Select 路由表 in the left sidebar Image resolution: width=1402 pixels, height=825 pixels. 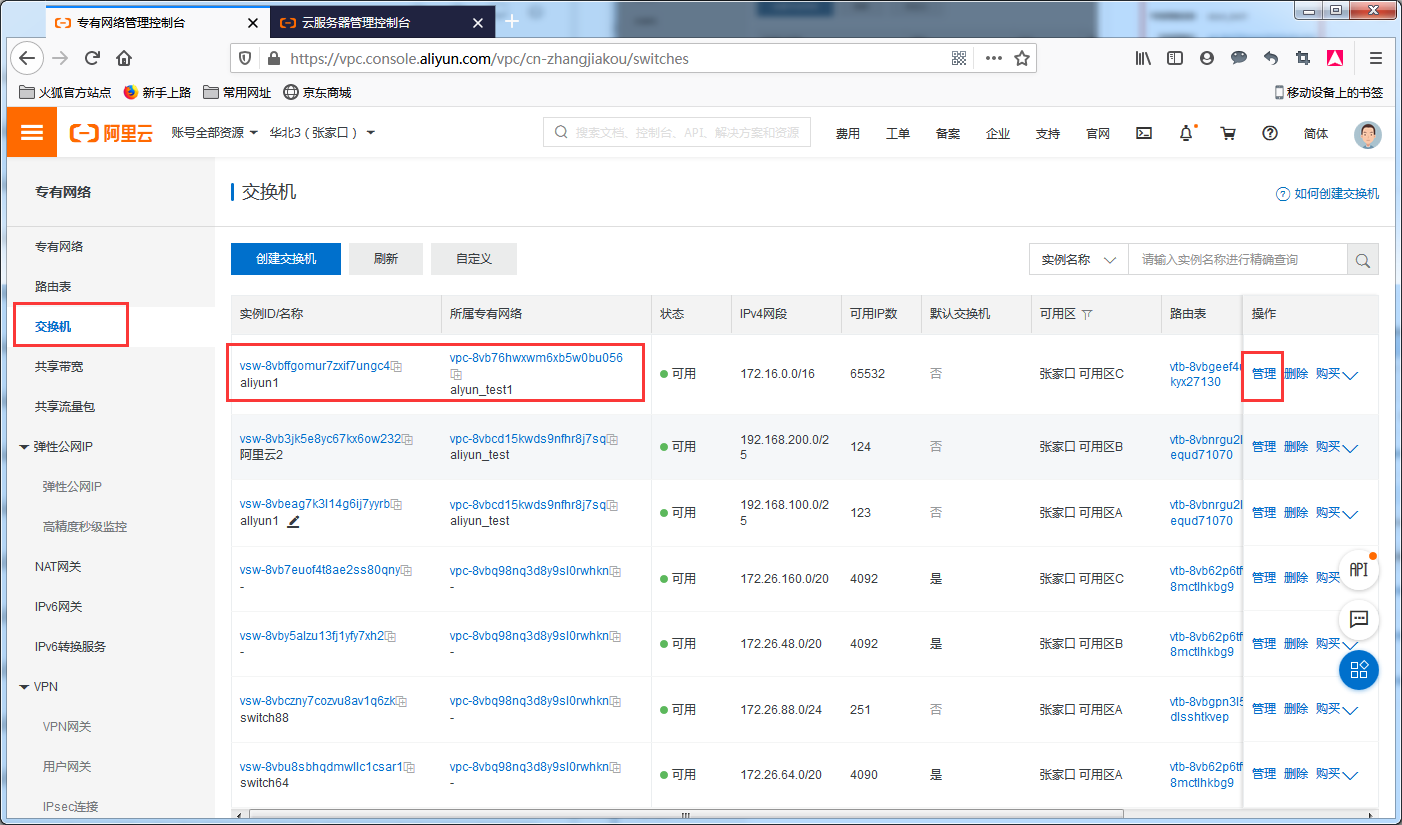(x=53, y=287)
